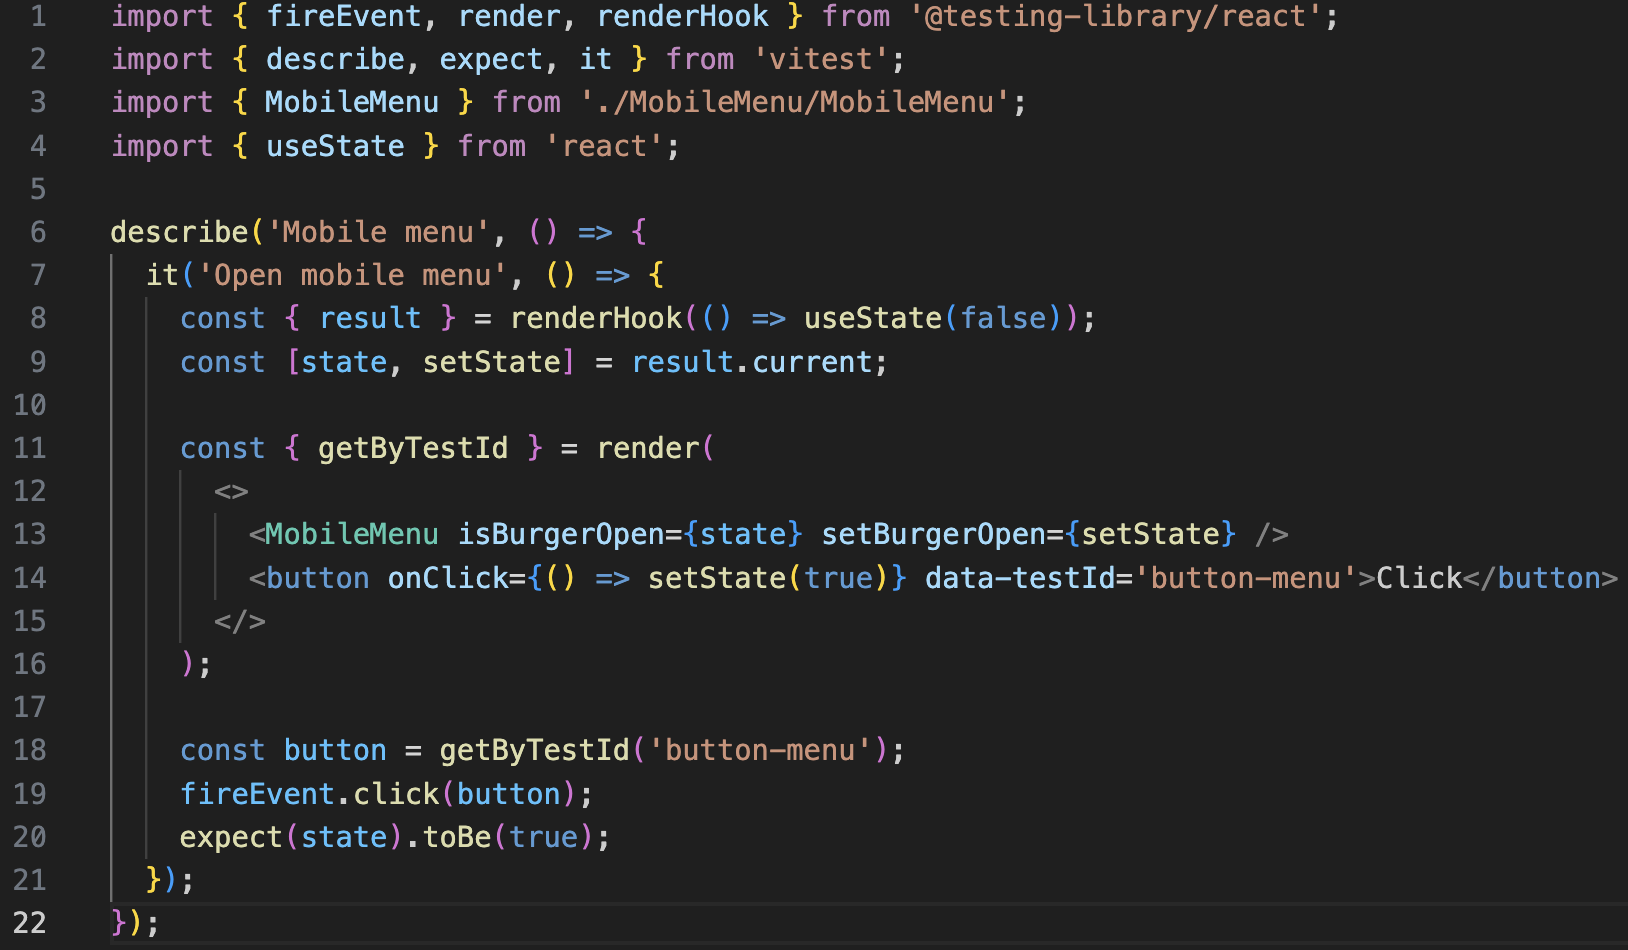Click the closing fragment tag '</>'

pyautogui.click(x=240, y=621)
